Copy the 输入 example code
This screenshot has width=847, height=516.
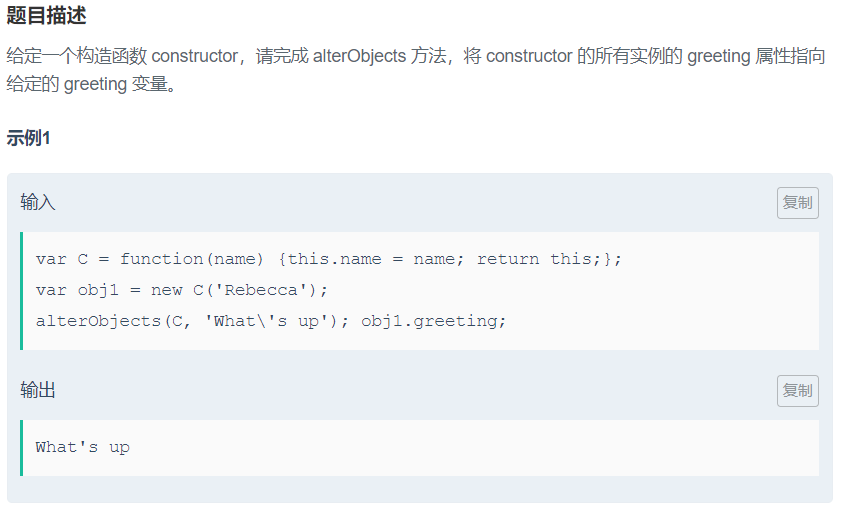(797, 203)
